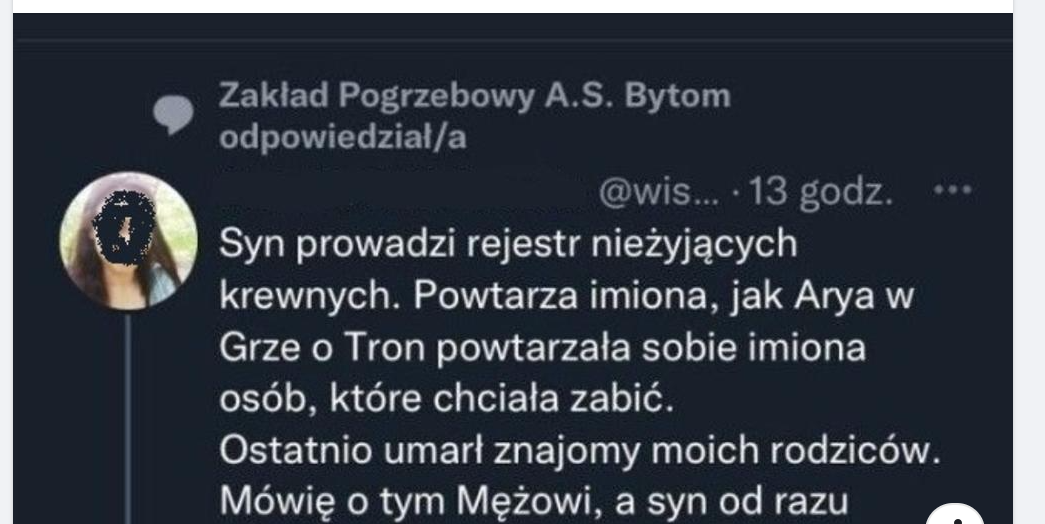1045x524 pixels.
Task: Click the line "Syn prowadzi rejestr nieżyjących"
Action: click(x=508, y=245)
